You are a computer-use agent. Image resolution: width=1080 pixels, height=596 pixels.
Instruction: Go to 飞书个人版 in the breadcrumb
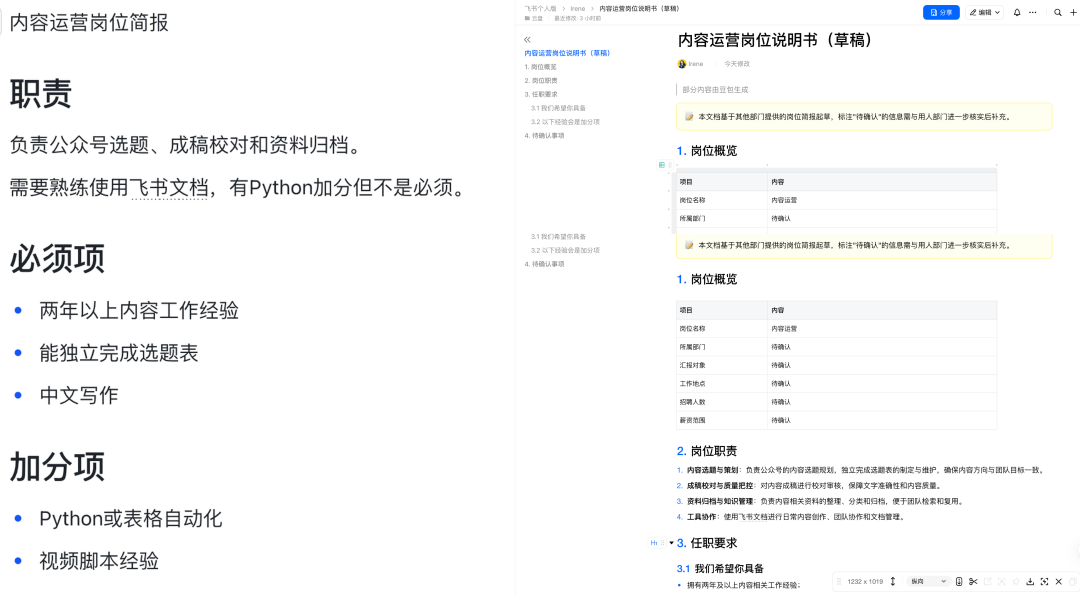pos(540,9)
